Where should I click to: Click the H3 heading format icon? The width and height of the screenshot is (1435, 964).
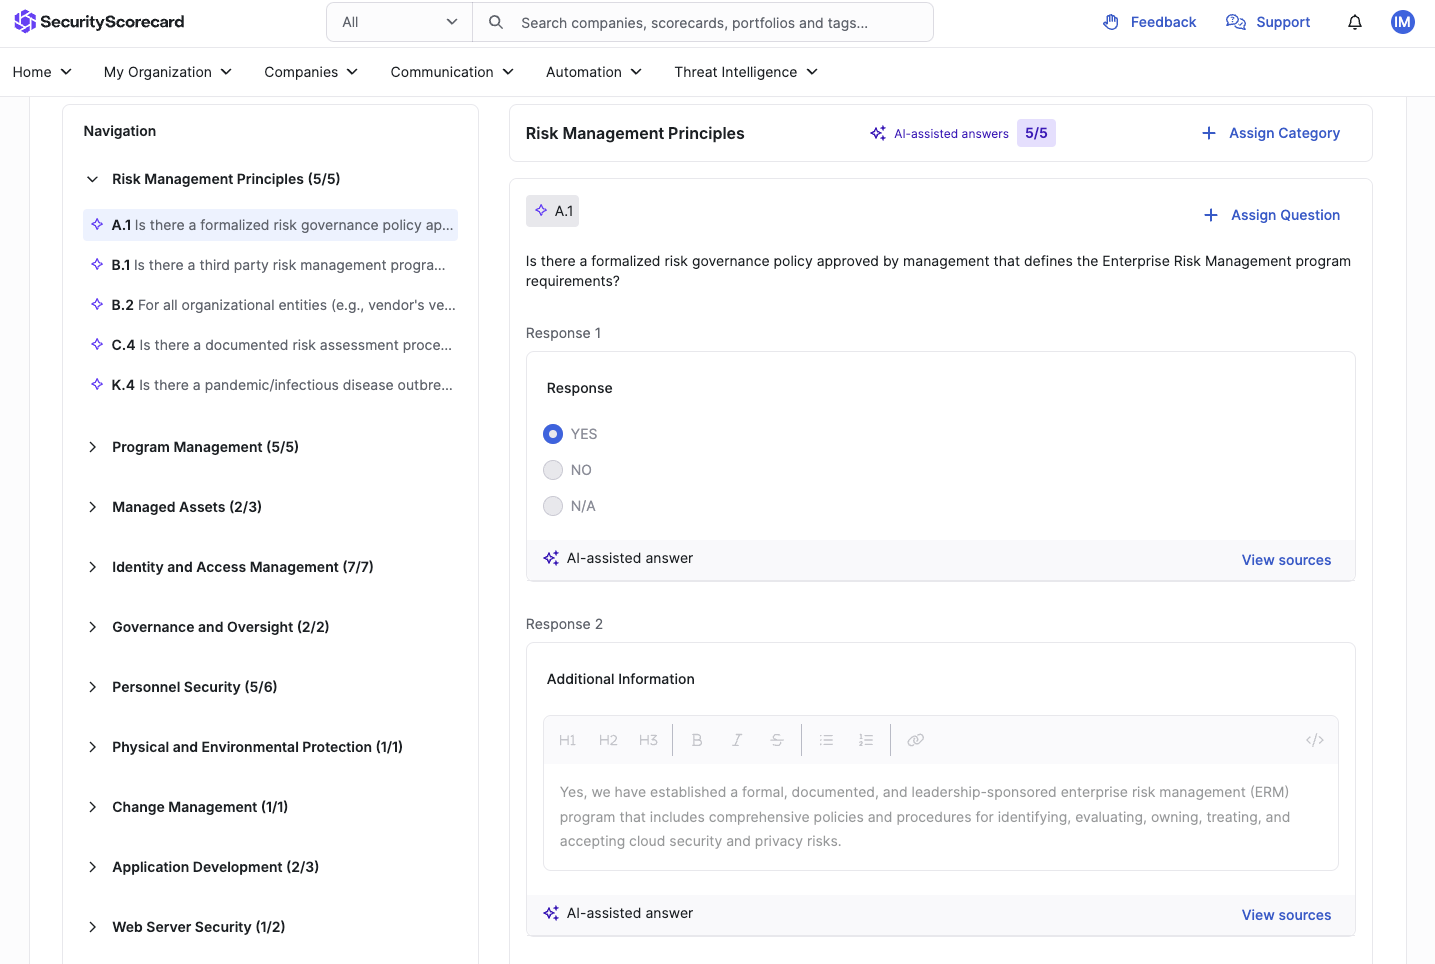coord(648,740)
